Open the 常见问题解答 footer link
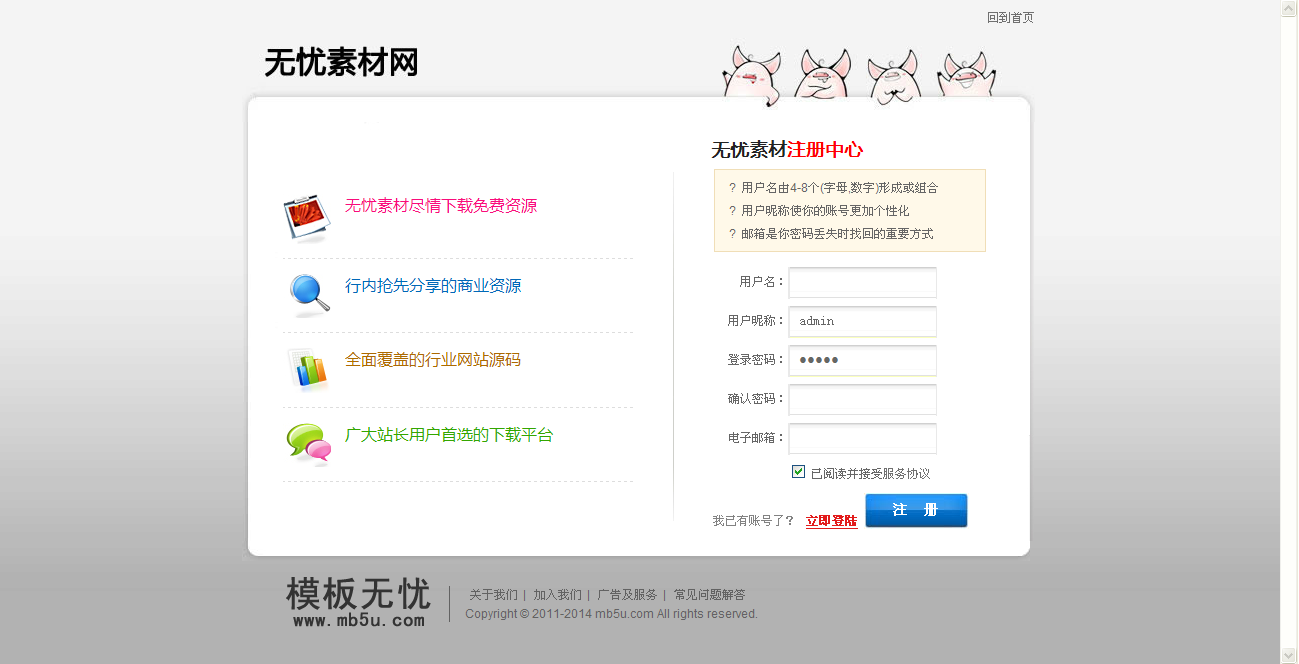This screenshot has height=664, width=1299. pyautogui.click(x=709, y=595)
